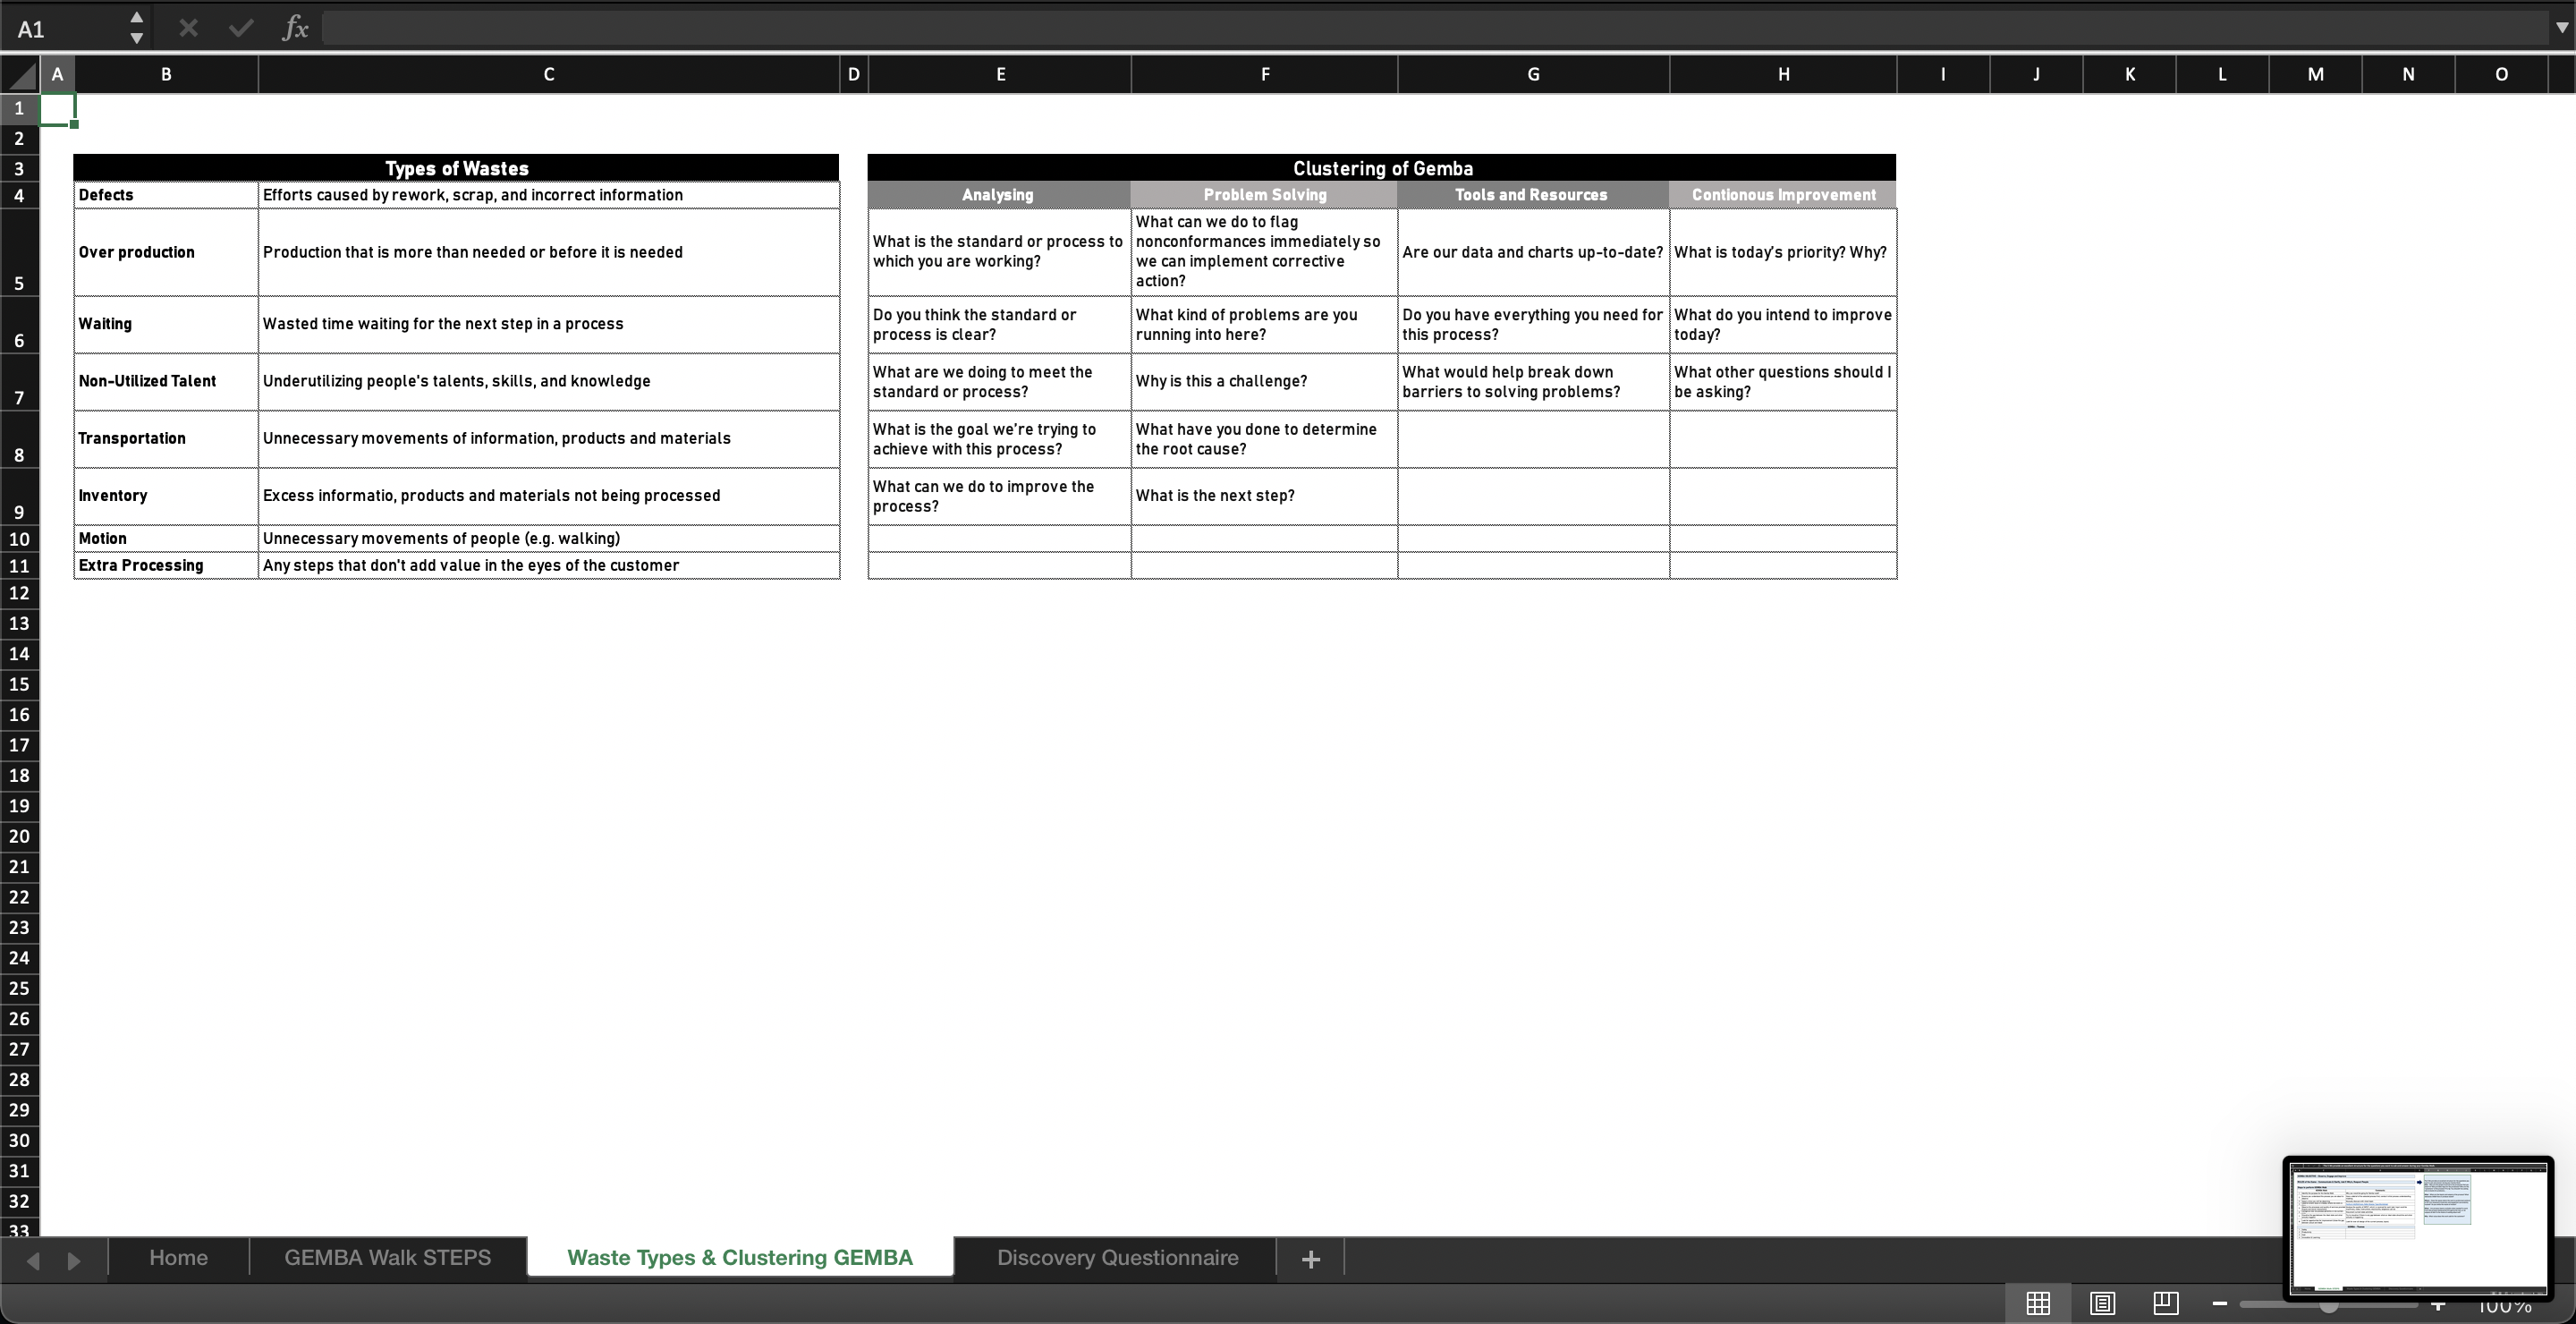This screenshot has width=2576, height=1324.
Task: Open the Name Box stepper dropdown
Action: click(x=137, y=28)
